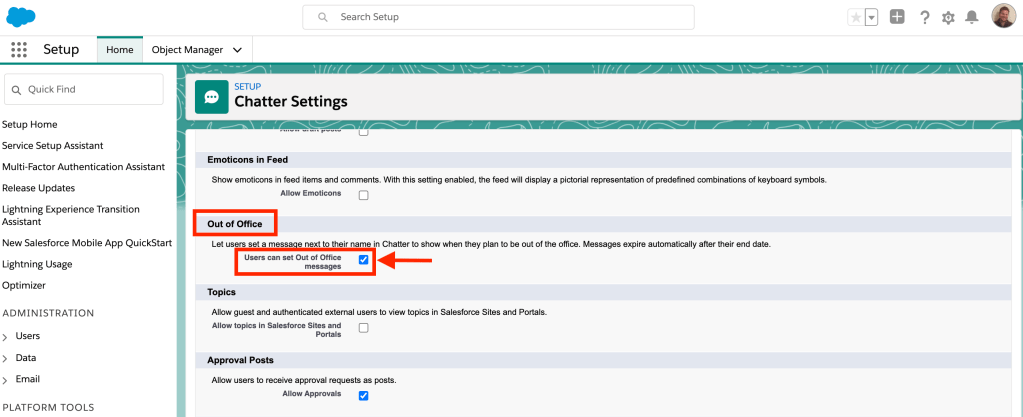Click the favorites star icon

tap(855, 17)
